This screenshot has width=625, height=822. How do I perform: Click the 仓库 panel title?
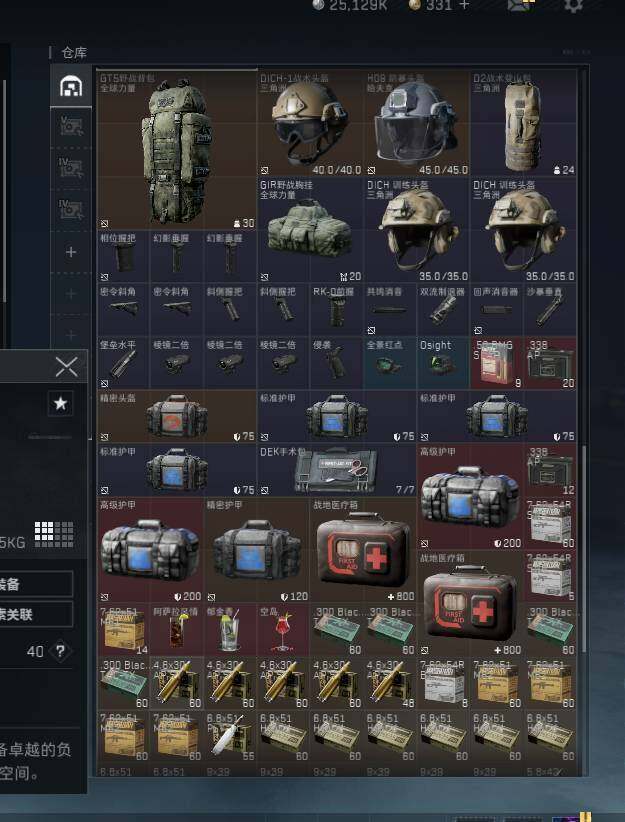point(74,53)
